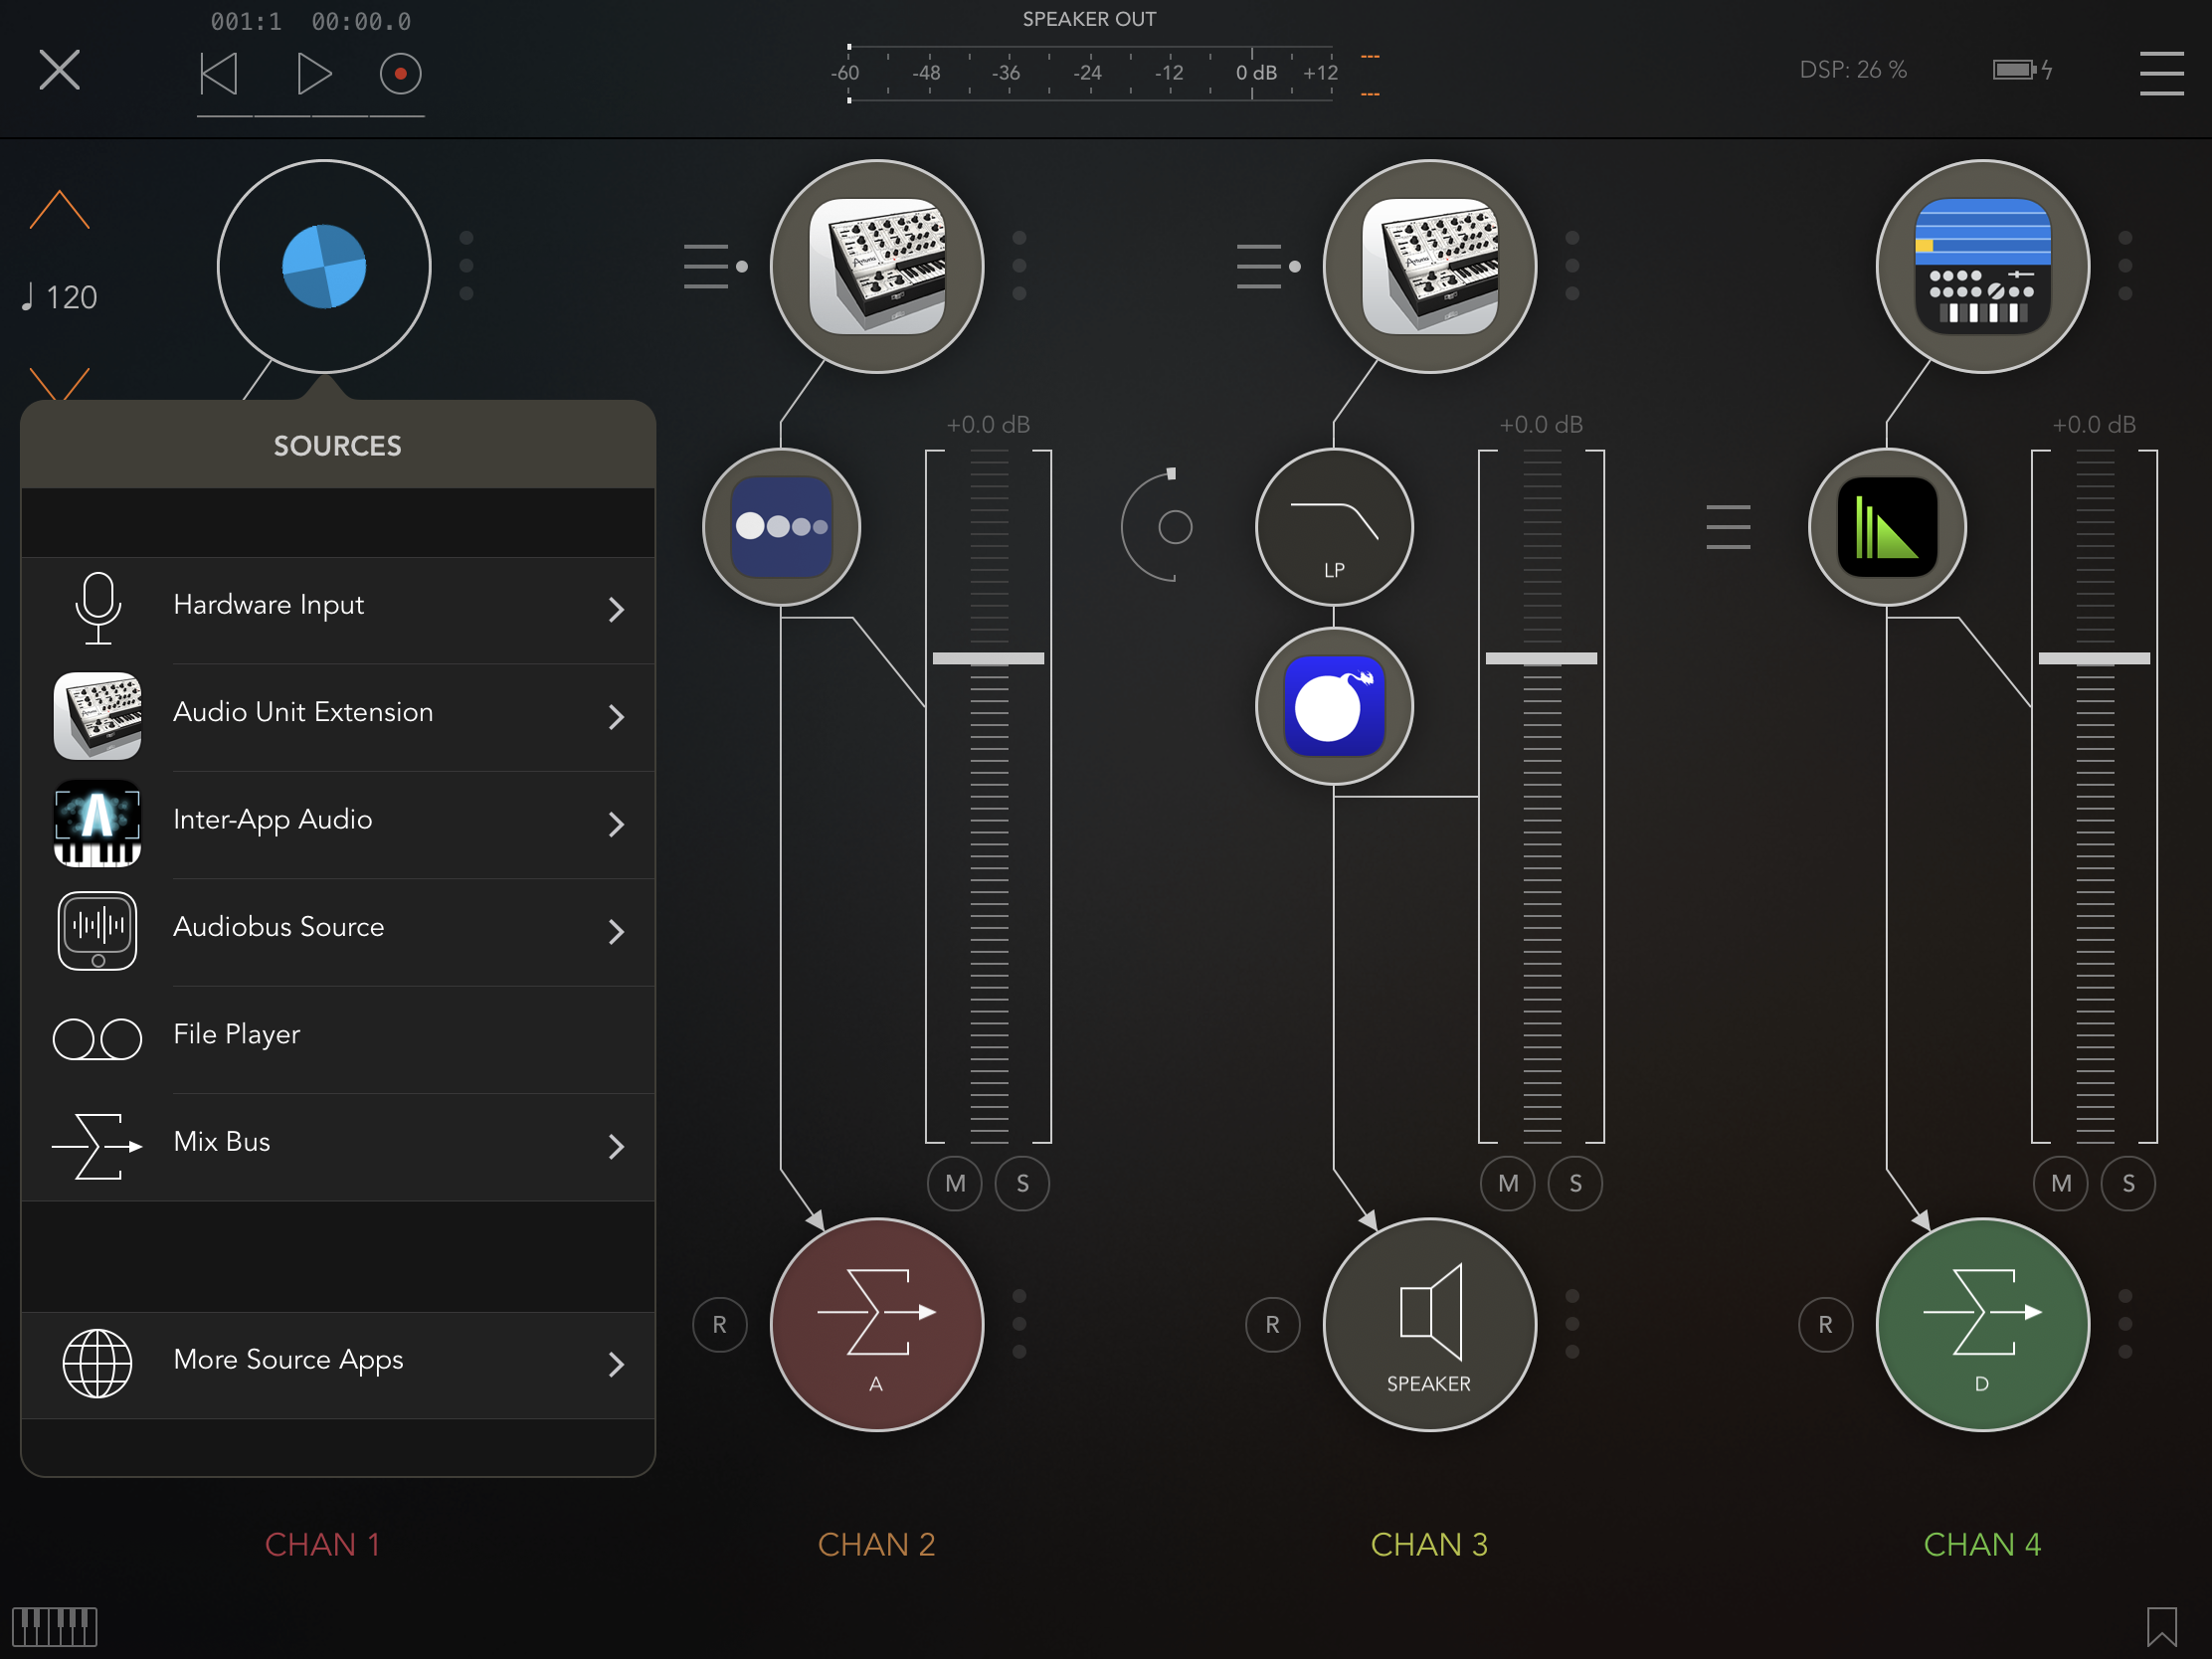The width and height of the screenshot is (2212, 1659).
Task: Open the on-screen keyboard icon
Action: [x=54, y=1626]
